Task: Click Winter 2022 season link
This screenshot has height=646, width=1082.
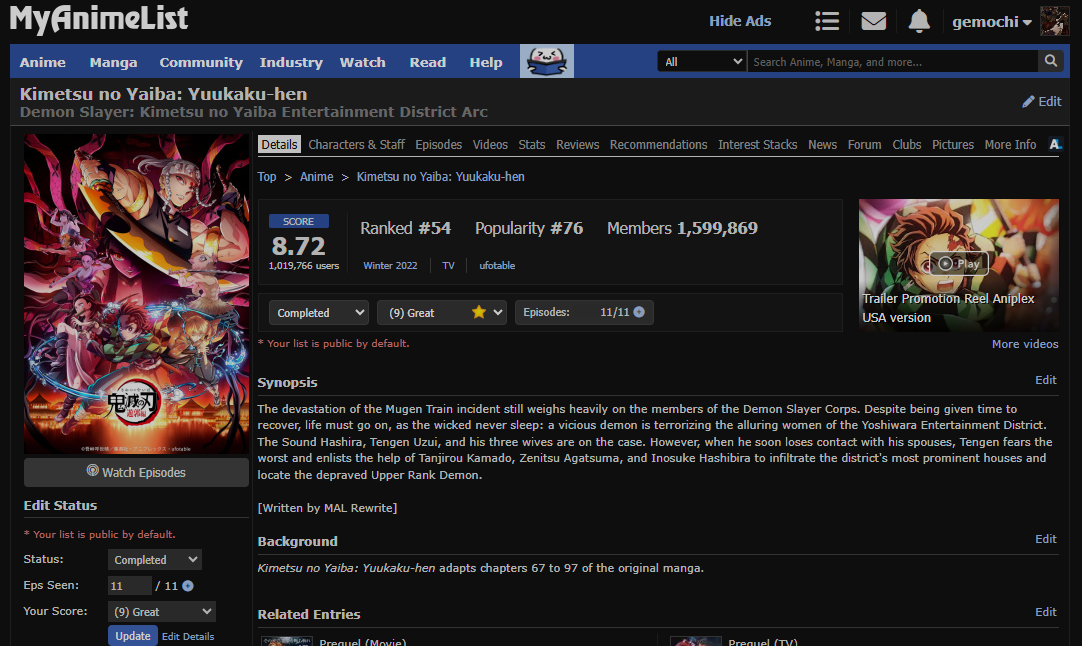Action: coord(390,265)
